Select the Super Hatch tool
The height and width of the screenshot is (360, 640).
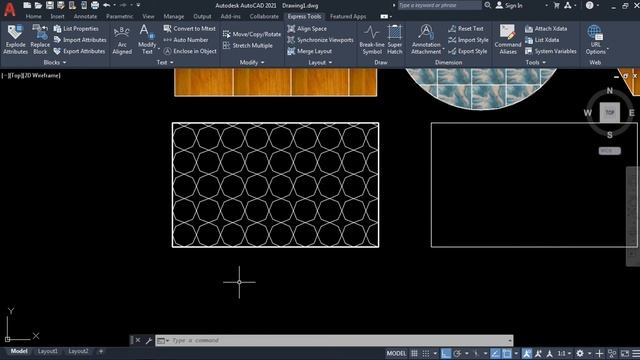pos(395,40)
